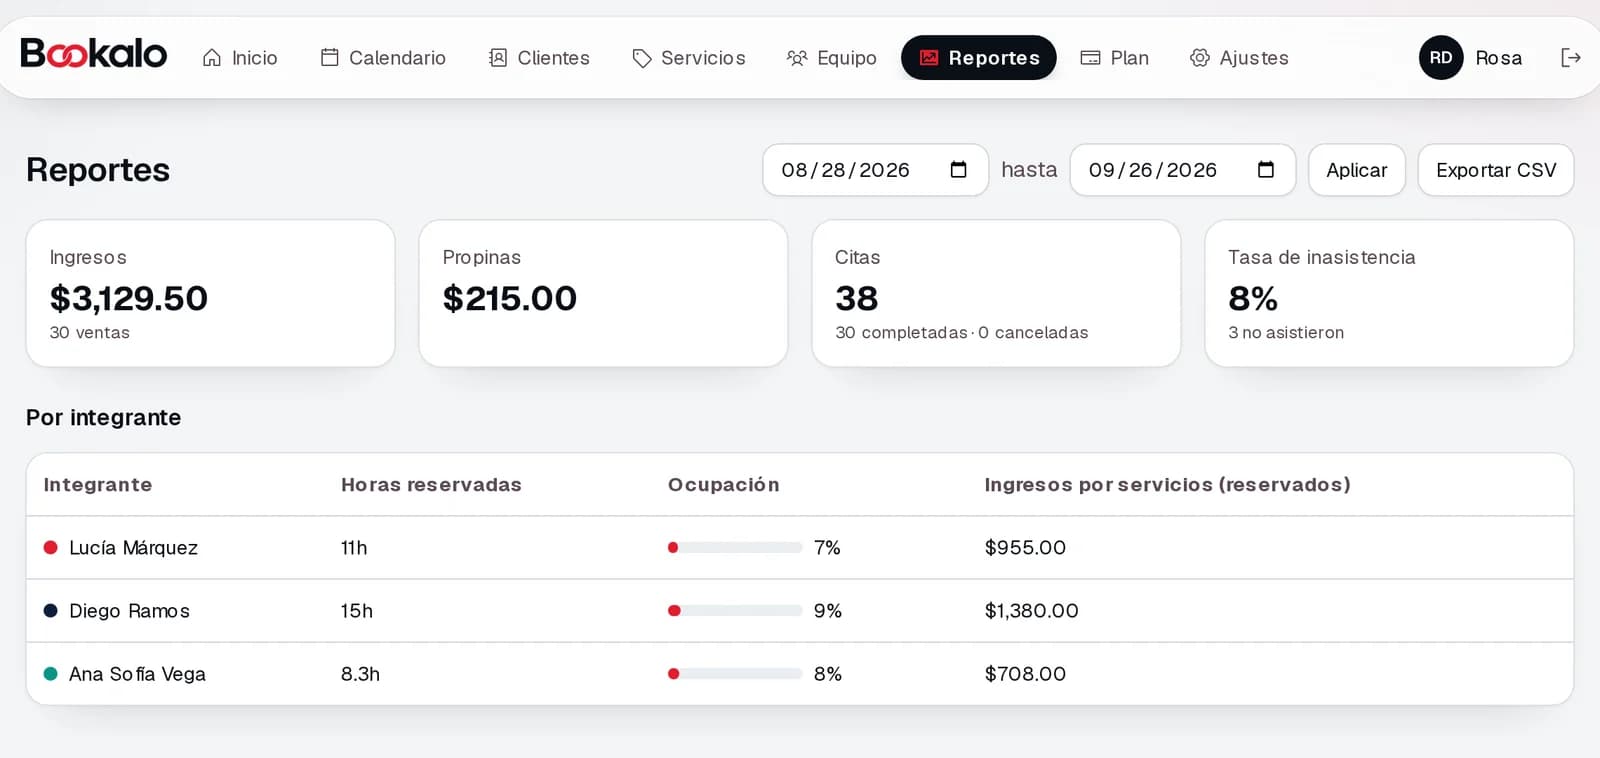Select the Ana Sofía Vega name
The width and height of the screenshot is (1600, 758).
click(137, 674)
